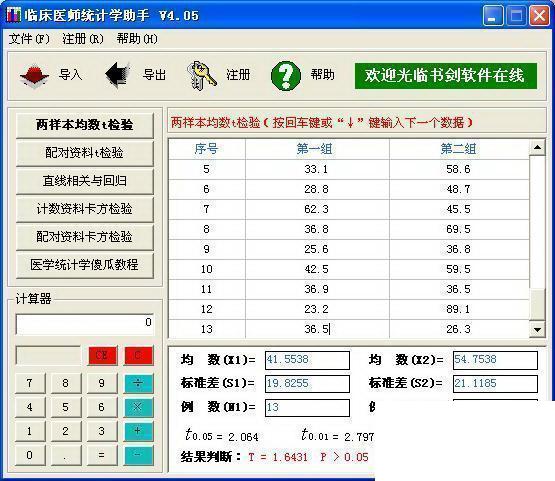Screen dimensions: 555x481
Task: Click first group cell 62.3 in row 7
Action: (317, 210)
